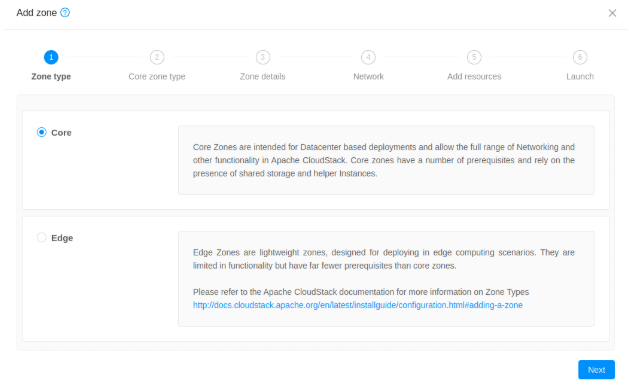Click the Core Zones description paragraph
629x387 pixels.
click(x=383, y=160)
